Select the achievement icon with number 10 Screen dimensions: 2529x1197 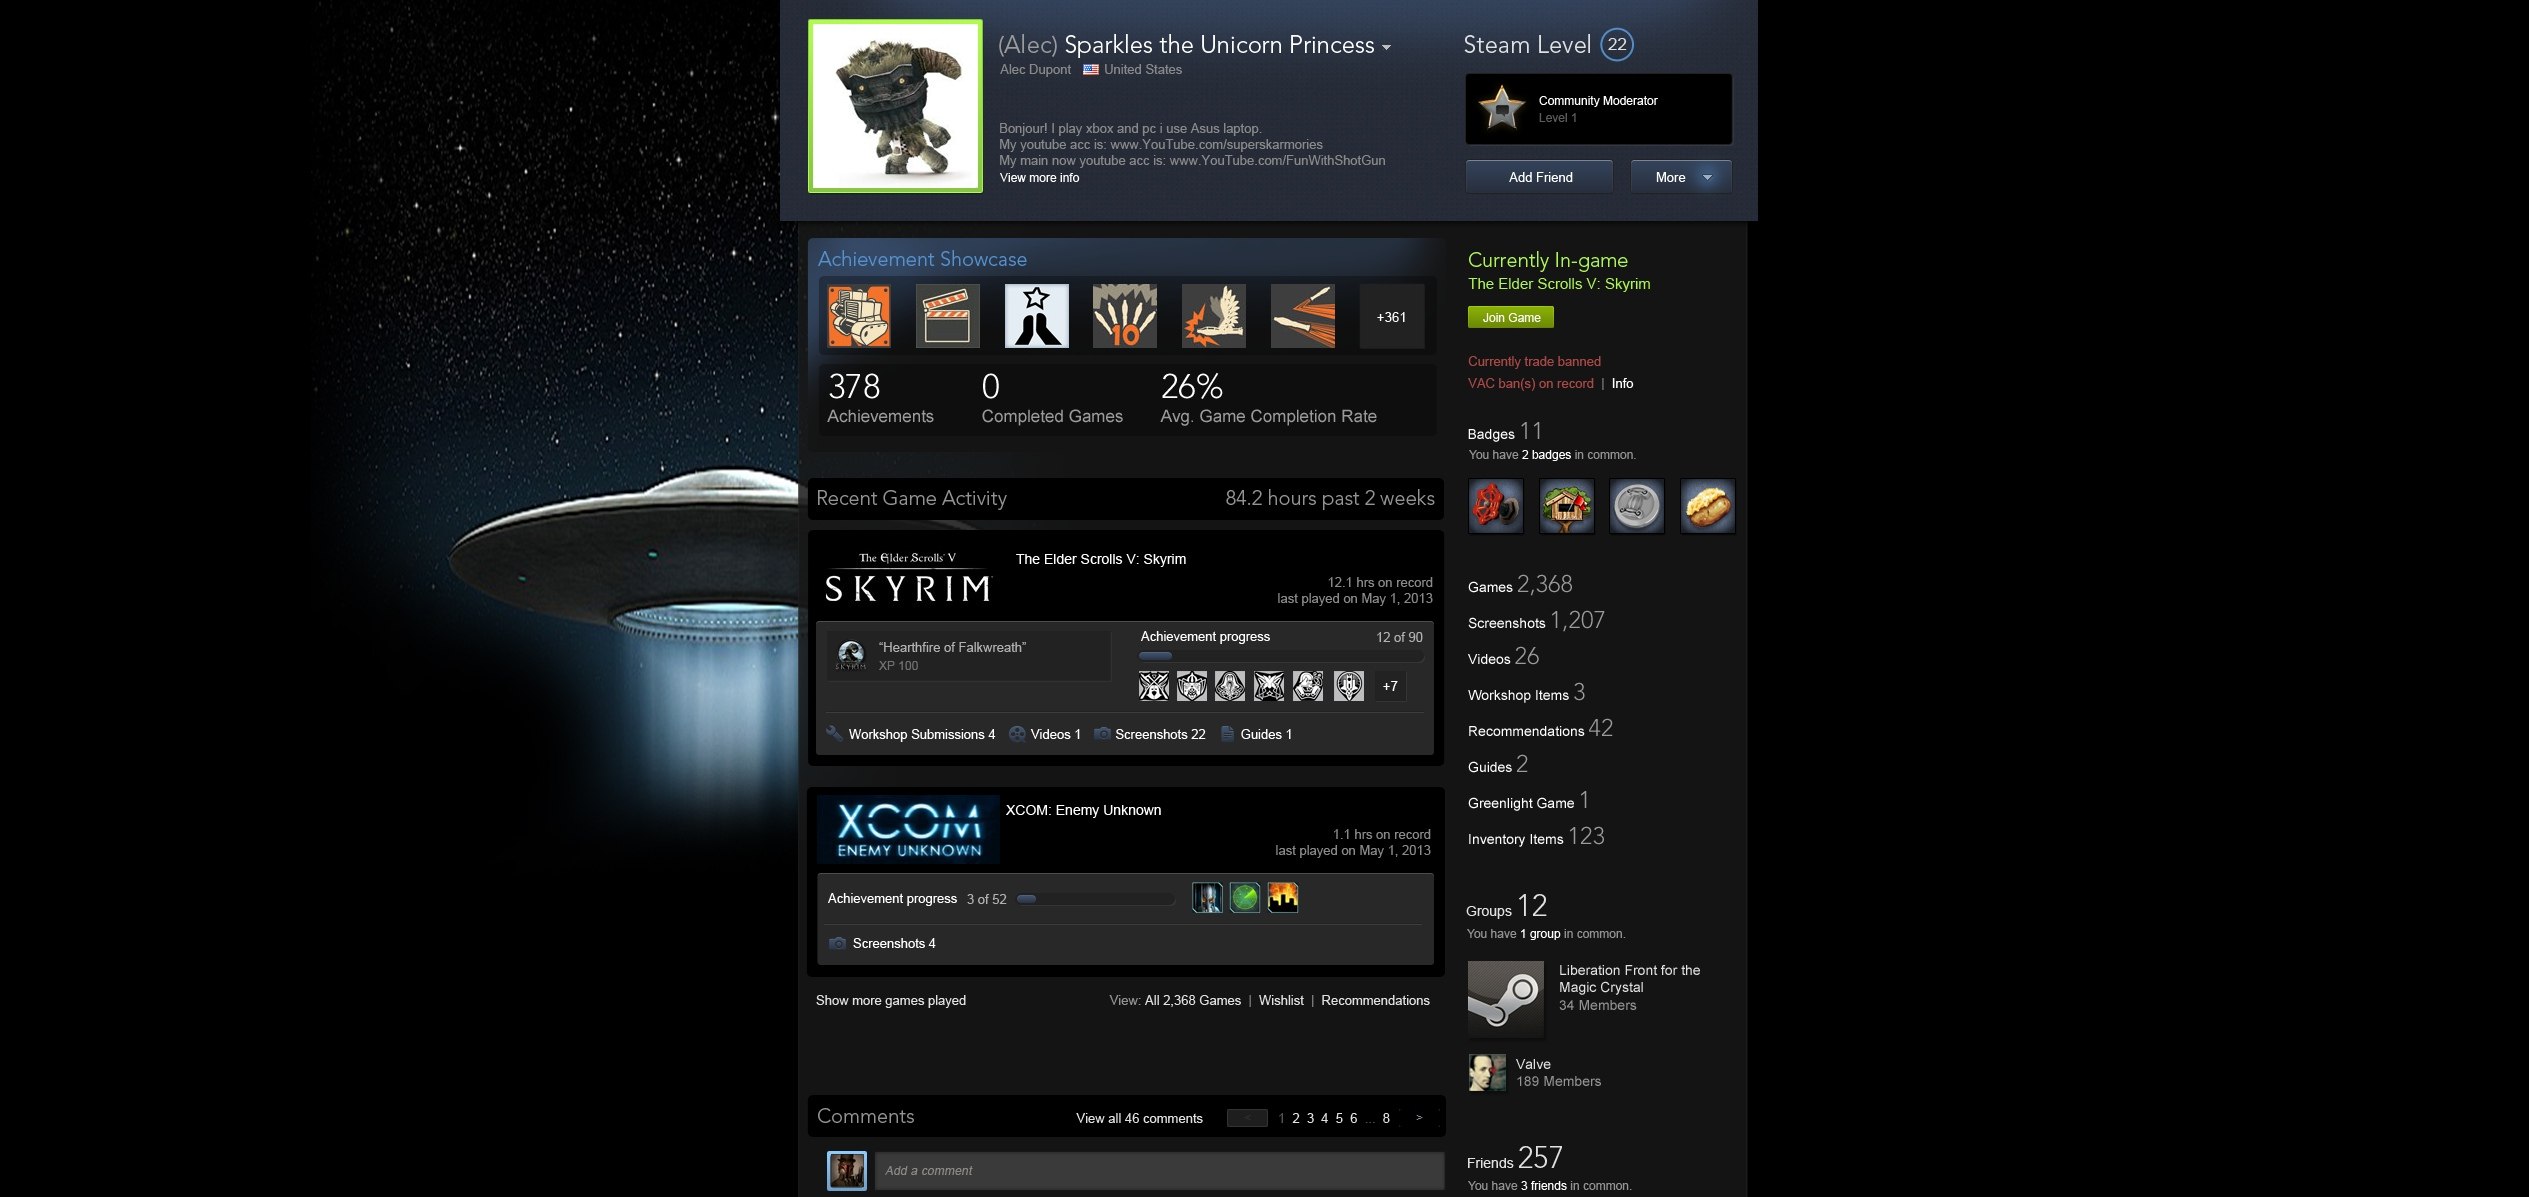(1125, 316)
